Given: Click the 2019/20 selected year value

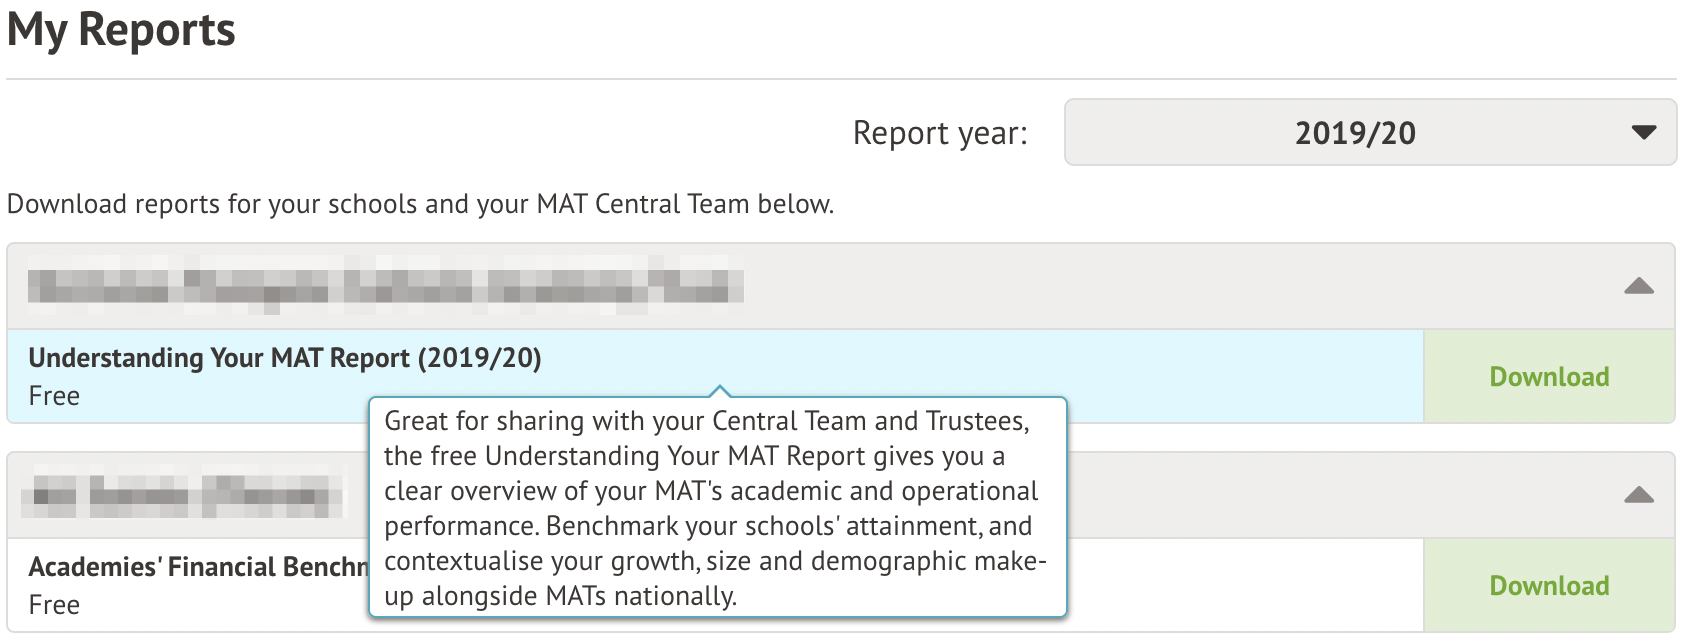Looking at the screenshot, I should (1355, 133).
